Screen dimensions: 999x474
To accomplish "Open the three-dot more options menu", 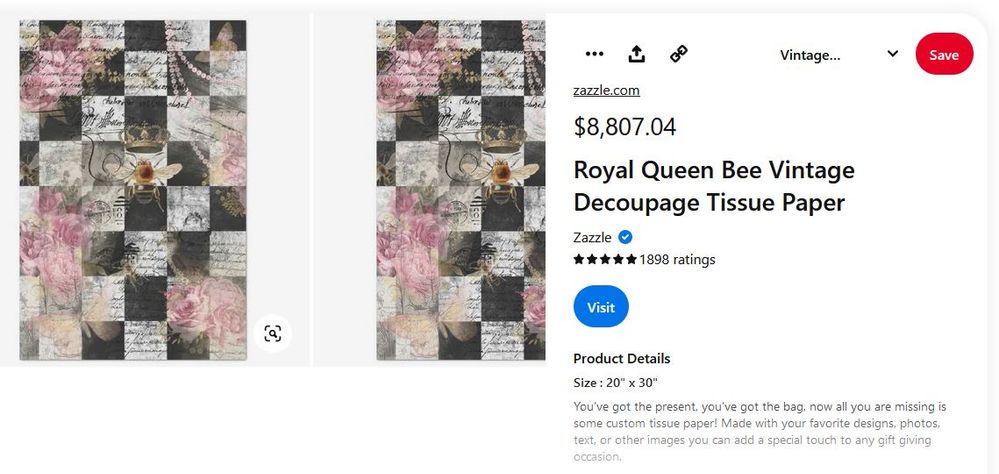I will click(x=594, y=54).
